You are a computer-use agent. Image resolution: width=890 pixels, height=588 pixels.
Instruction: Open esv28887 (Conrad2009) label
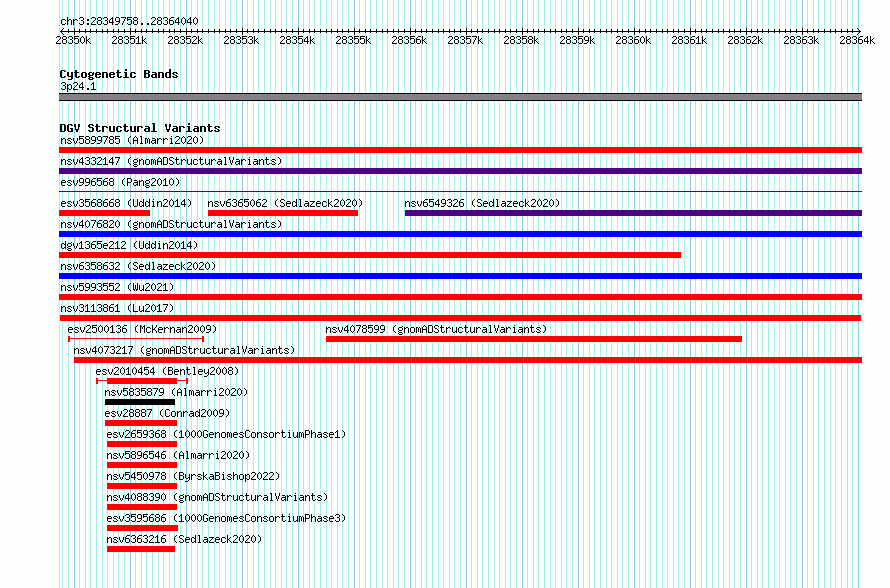click(167, 413)
